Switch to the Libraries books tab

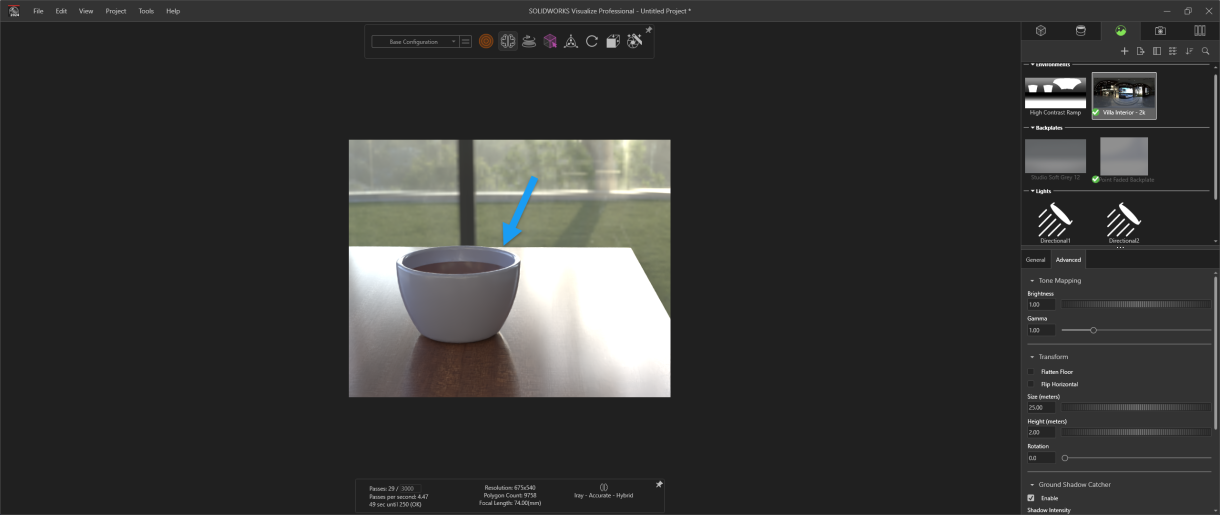coord(1200,30)
